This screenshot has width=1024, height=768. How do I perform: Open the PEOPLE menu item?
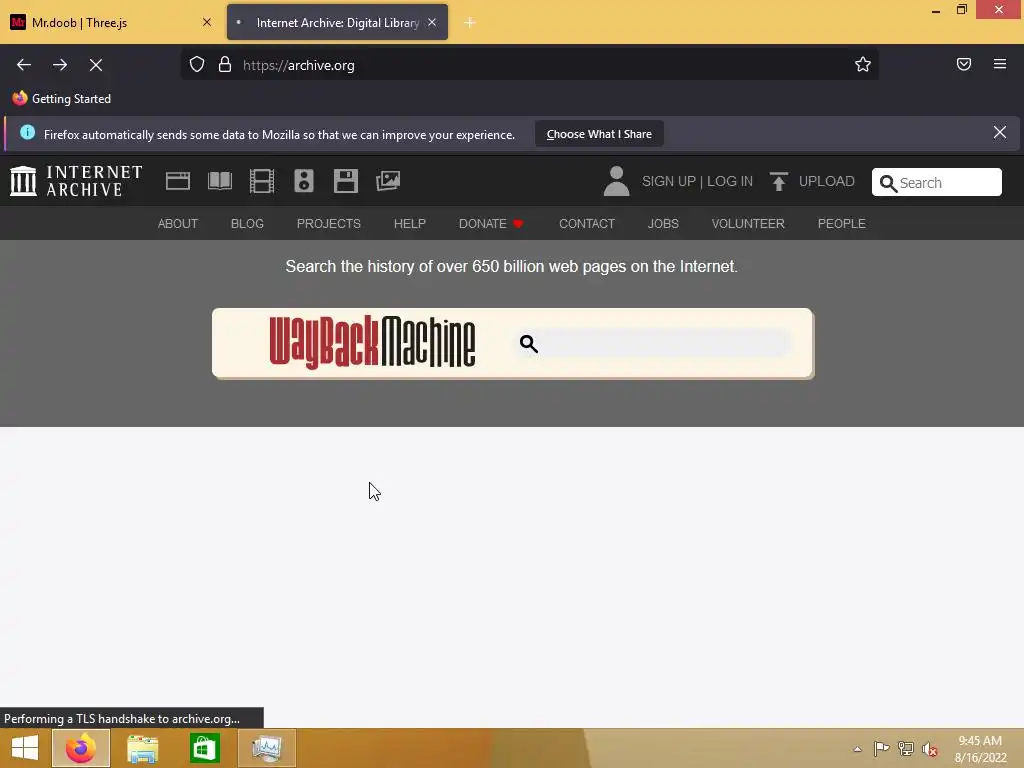[841, 223]
